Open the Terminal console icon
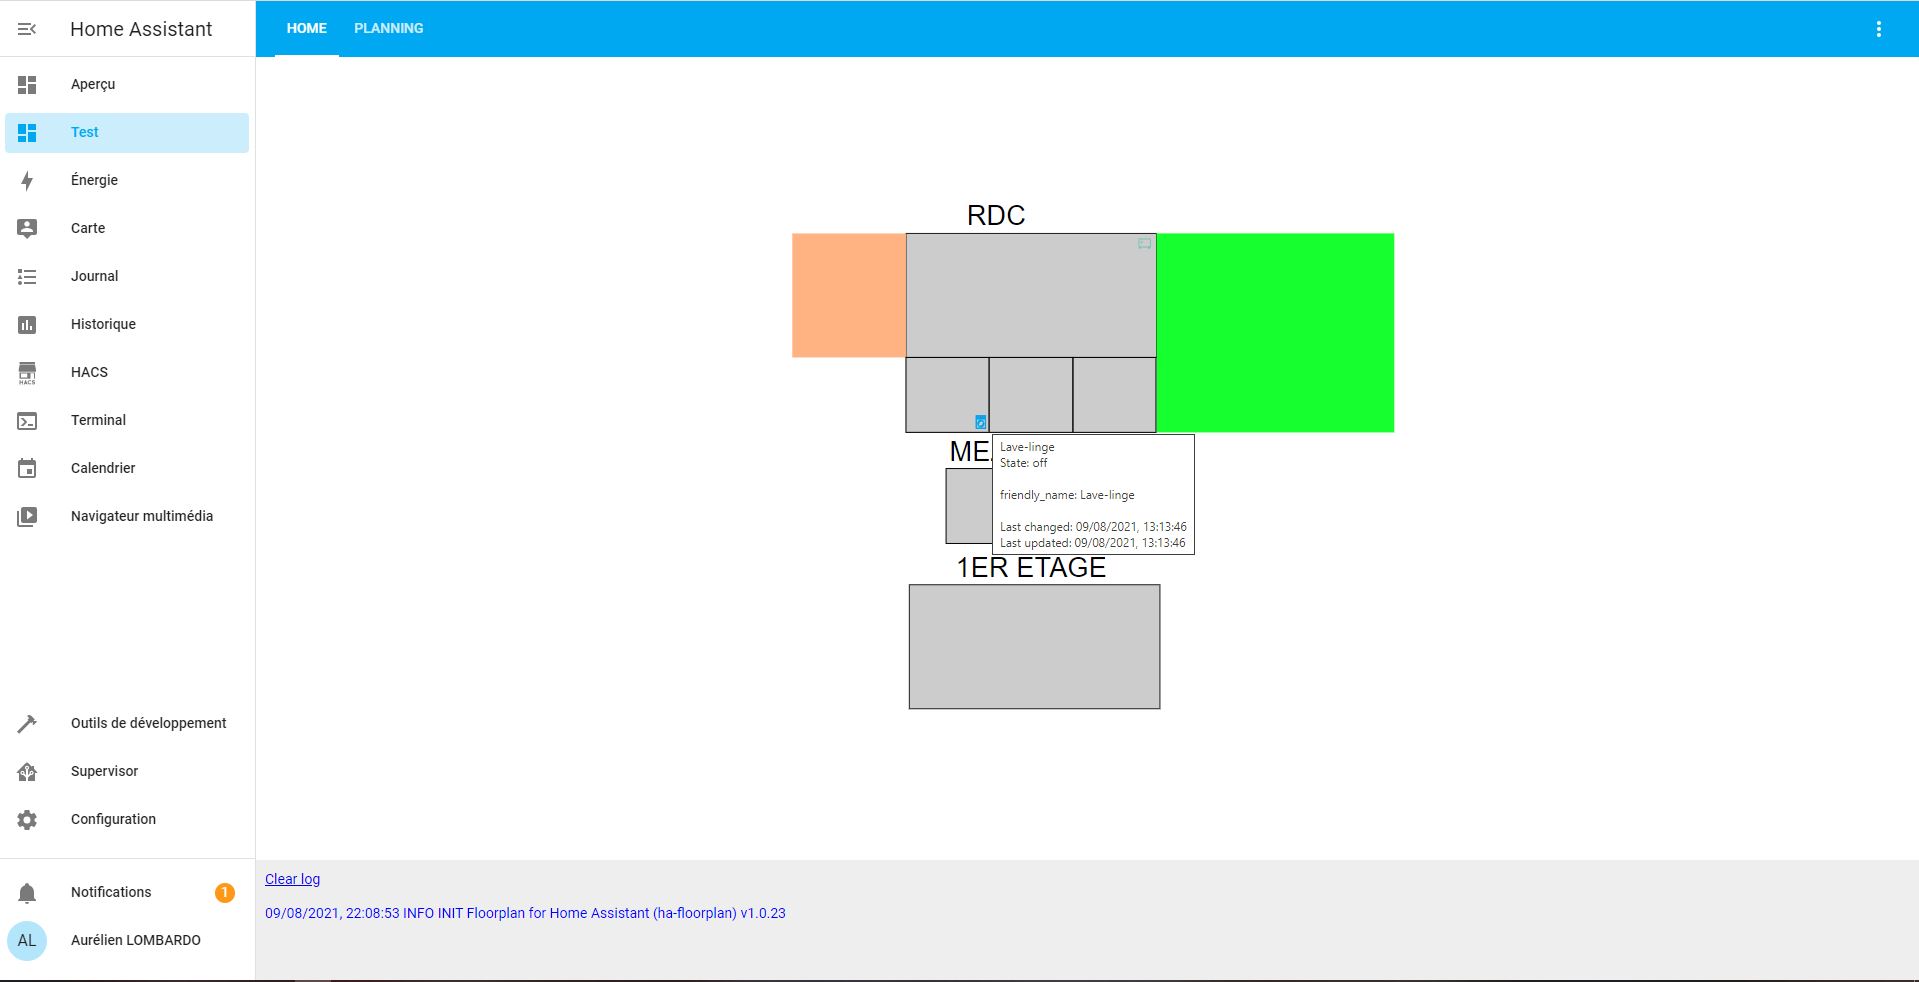1919x982 pixels. tap(27, 421)
